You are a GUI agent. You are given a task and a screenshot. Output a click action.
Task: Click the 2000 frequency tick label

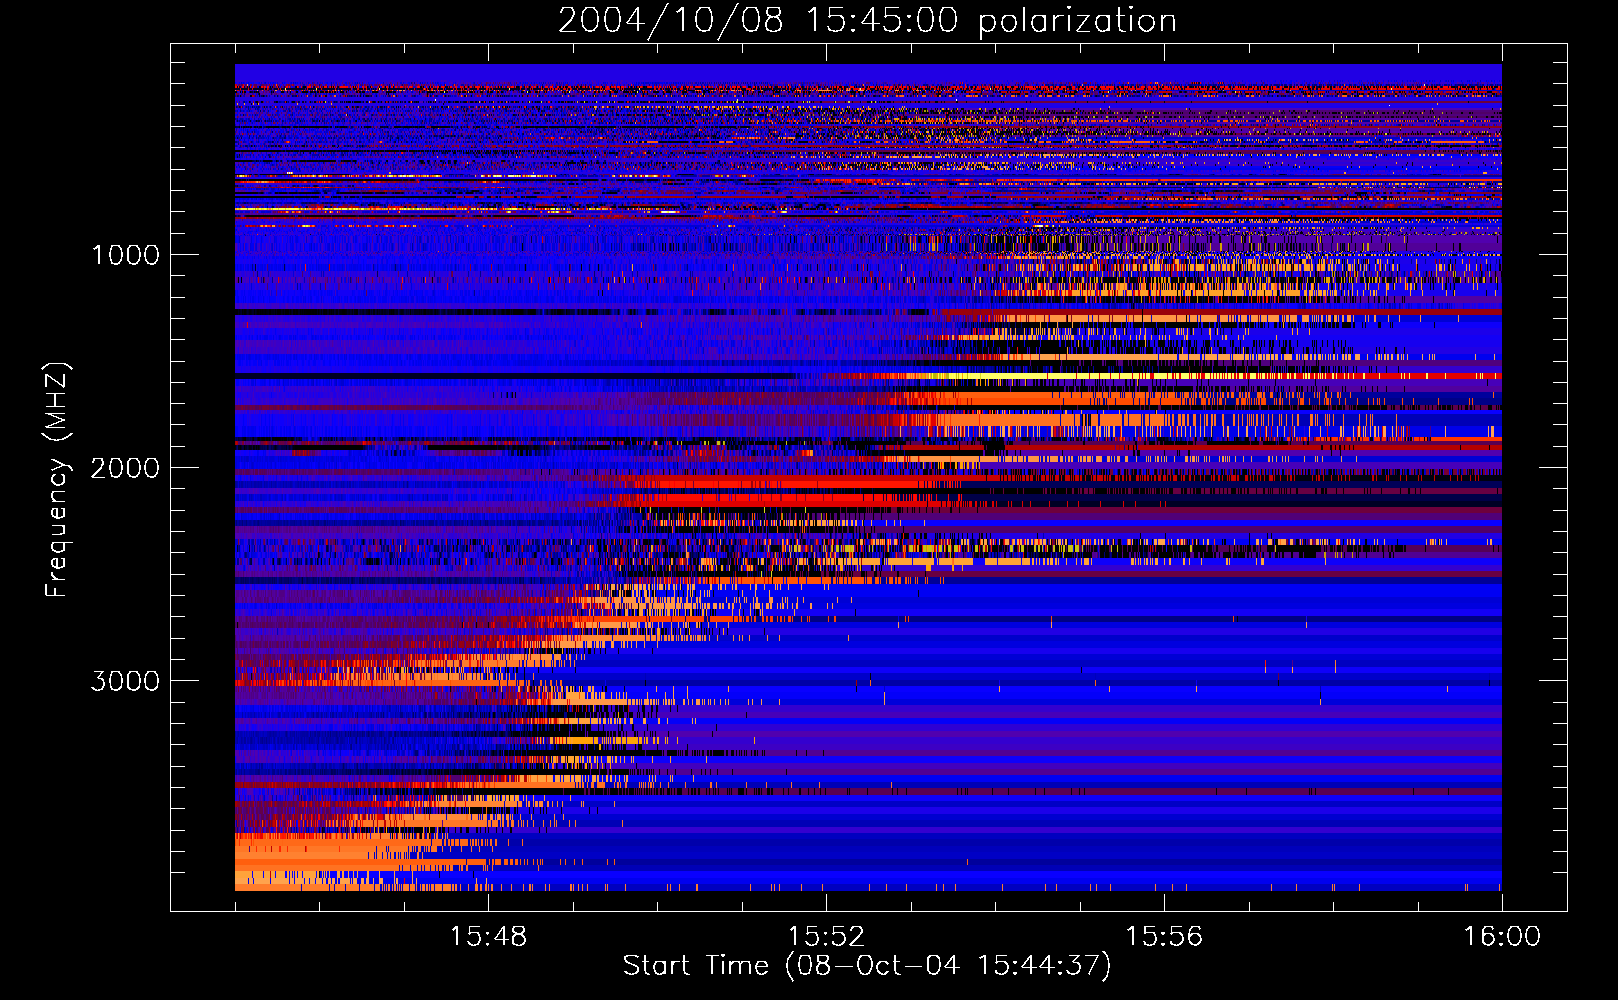(x=125, y=468)
